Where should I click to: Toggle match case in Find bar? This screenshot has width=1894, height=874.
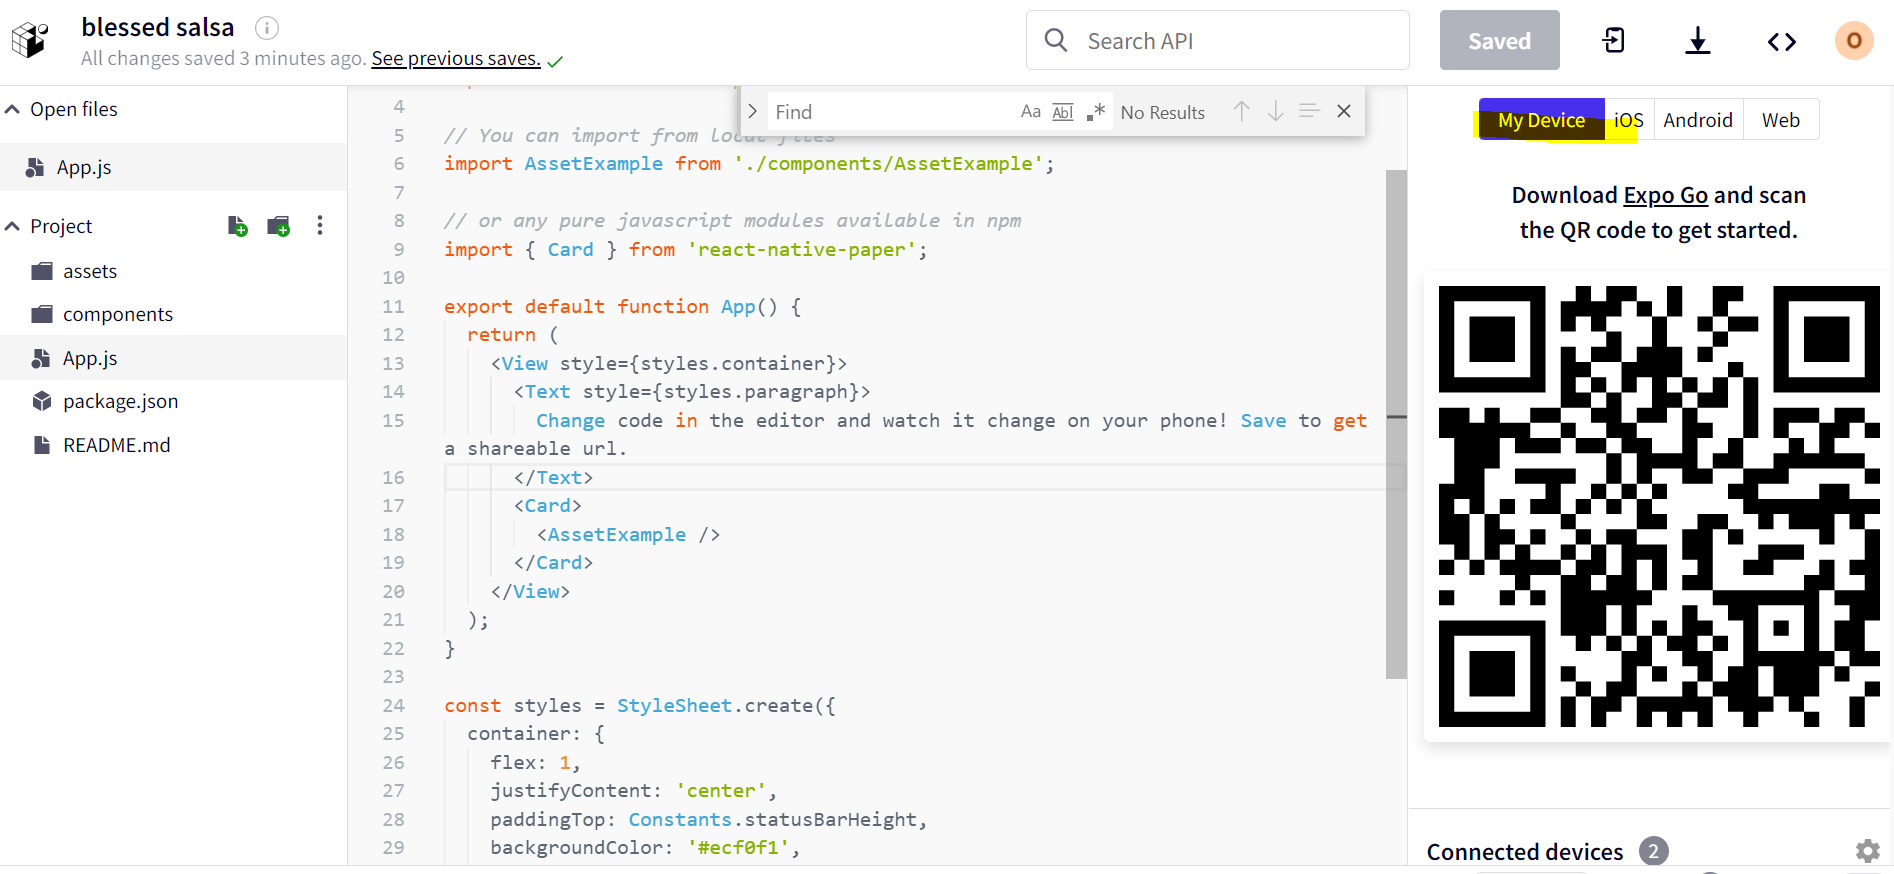1031,112
